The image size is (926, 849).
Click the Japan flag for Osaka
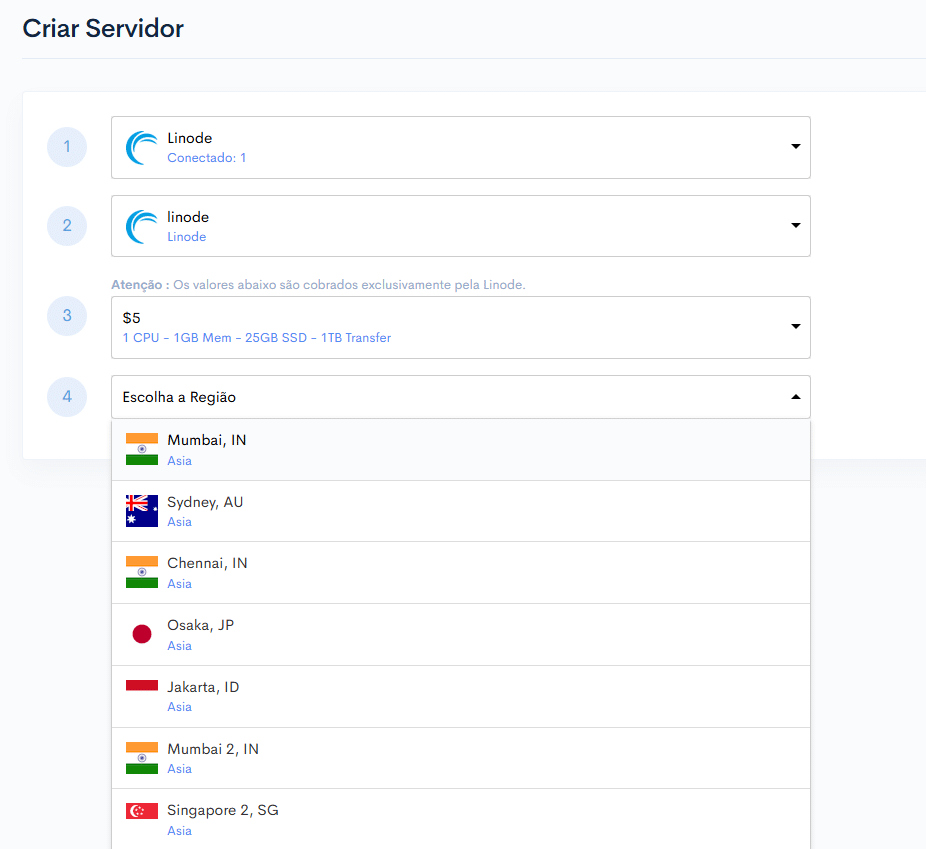point(142,634)
